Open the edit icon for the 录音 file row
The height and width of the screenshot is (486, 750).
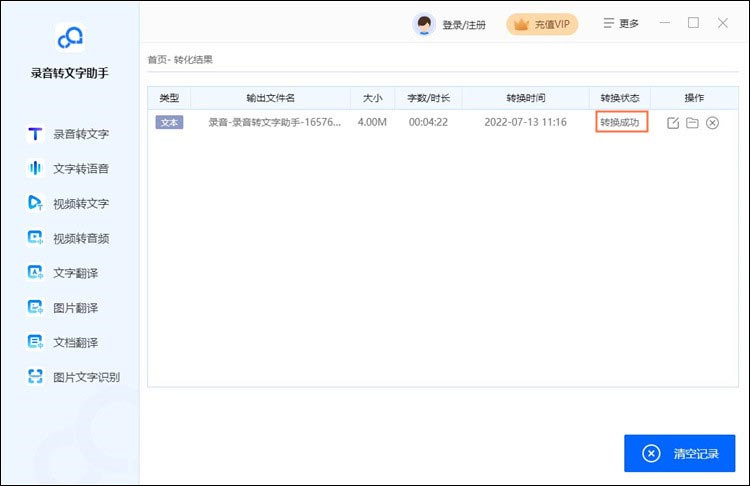pyautogui.click(x=673, y=123)
